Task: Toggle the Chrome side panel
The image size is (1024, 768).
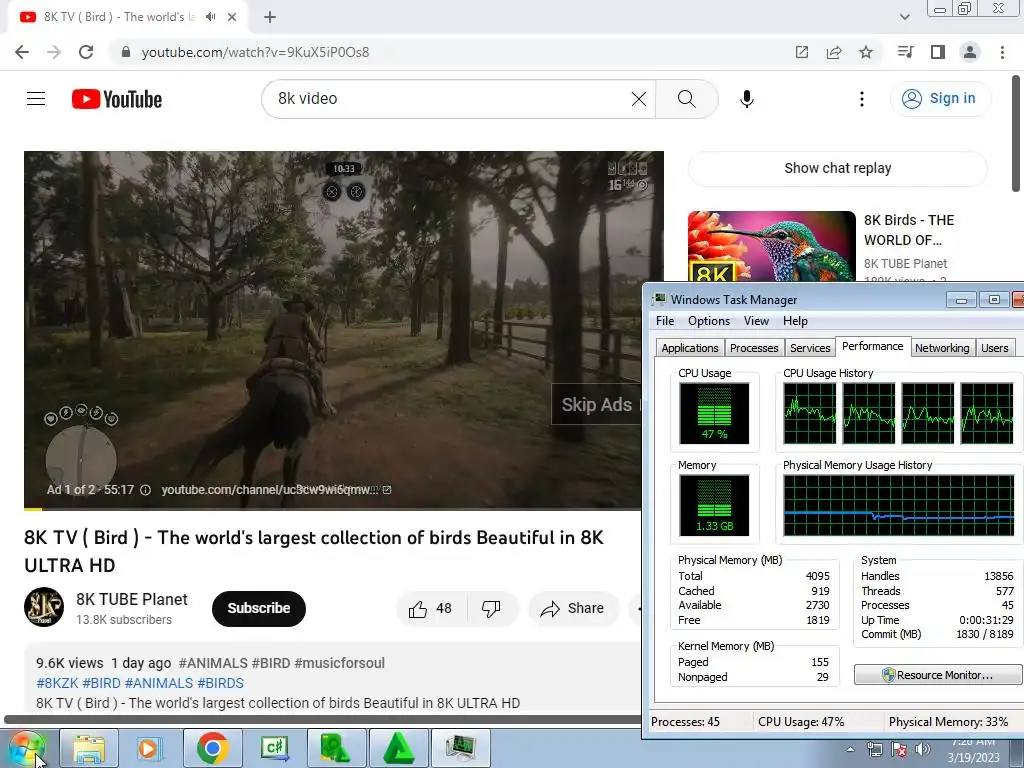Action: pos(938,52)
